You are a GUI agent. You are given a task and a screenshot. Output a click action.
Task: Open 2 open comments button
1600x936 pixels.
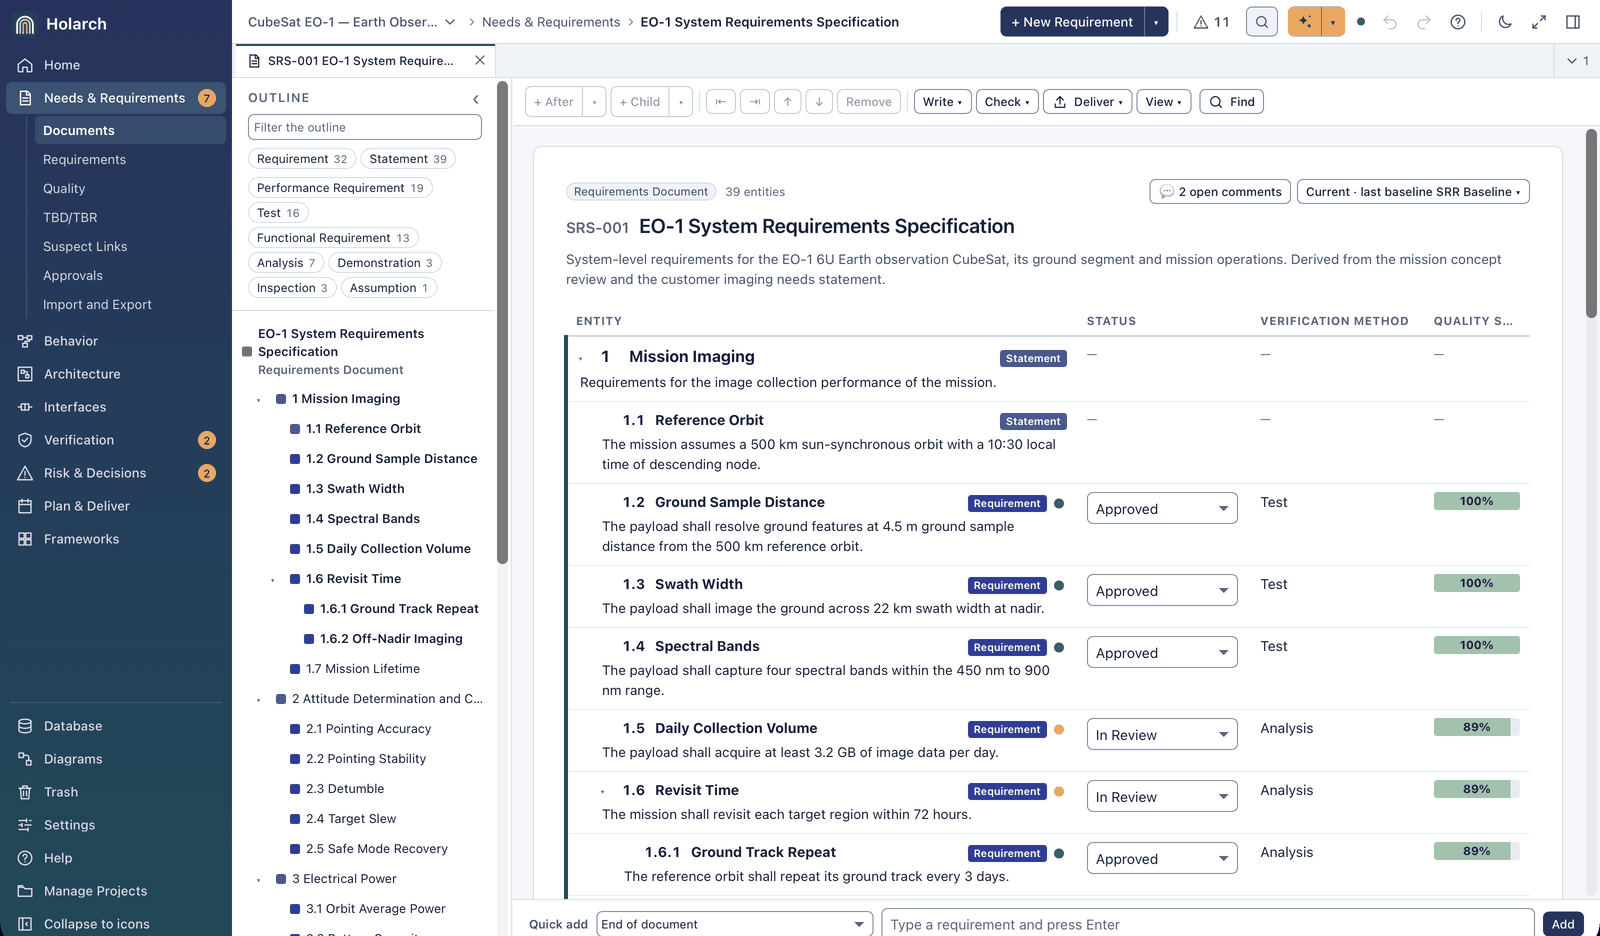[1220, 192]
